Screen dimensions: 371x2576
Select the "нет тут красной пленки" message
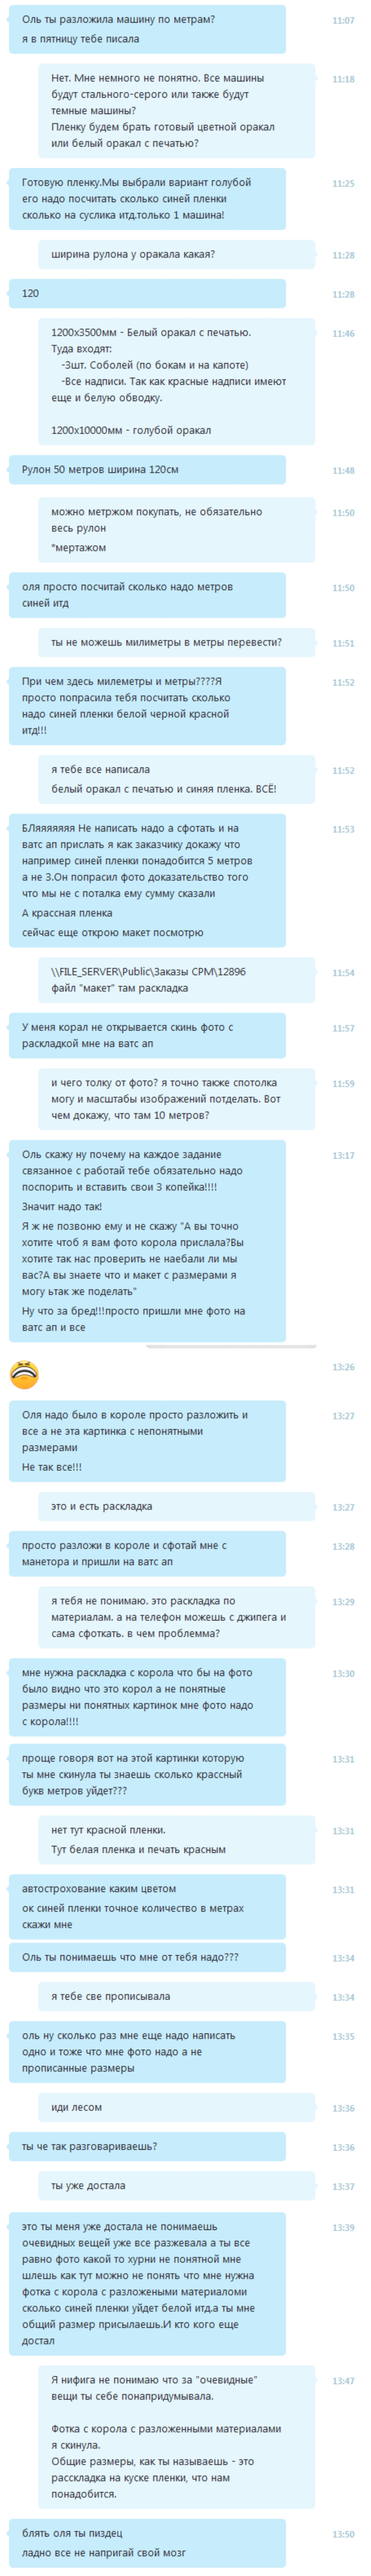coord(176,1840)
